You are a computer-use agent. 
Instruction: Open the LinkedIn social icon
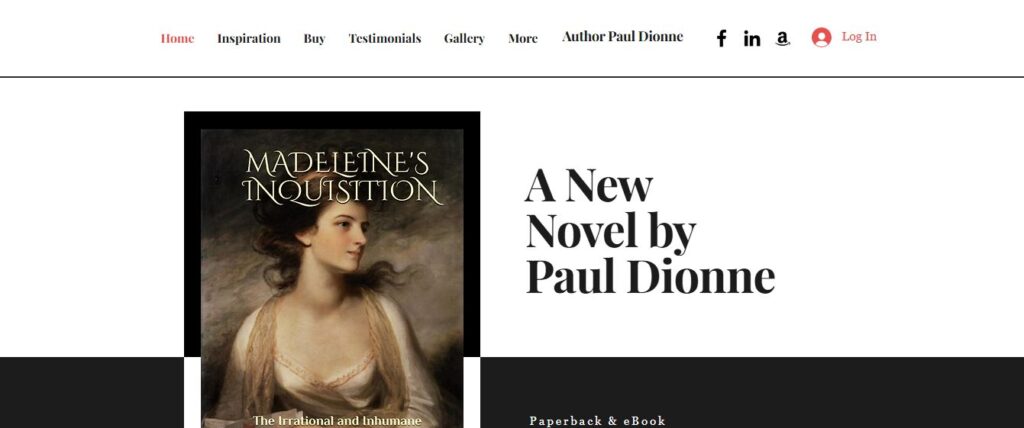pyautogui.click(x=752, y=39)
